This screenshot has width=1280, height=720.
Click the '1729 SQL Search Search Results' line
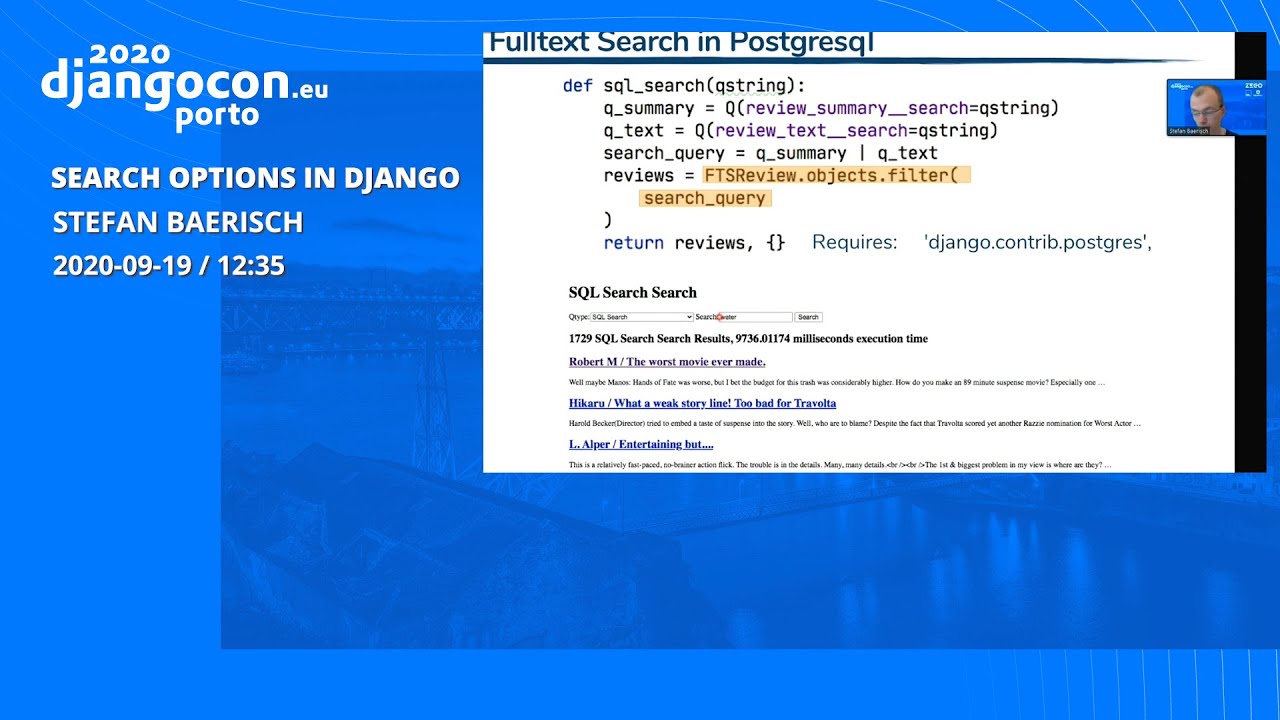pos(748,339)
